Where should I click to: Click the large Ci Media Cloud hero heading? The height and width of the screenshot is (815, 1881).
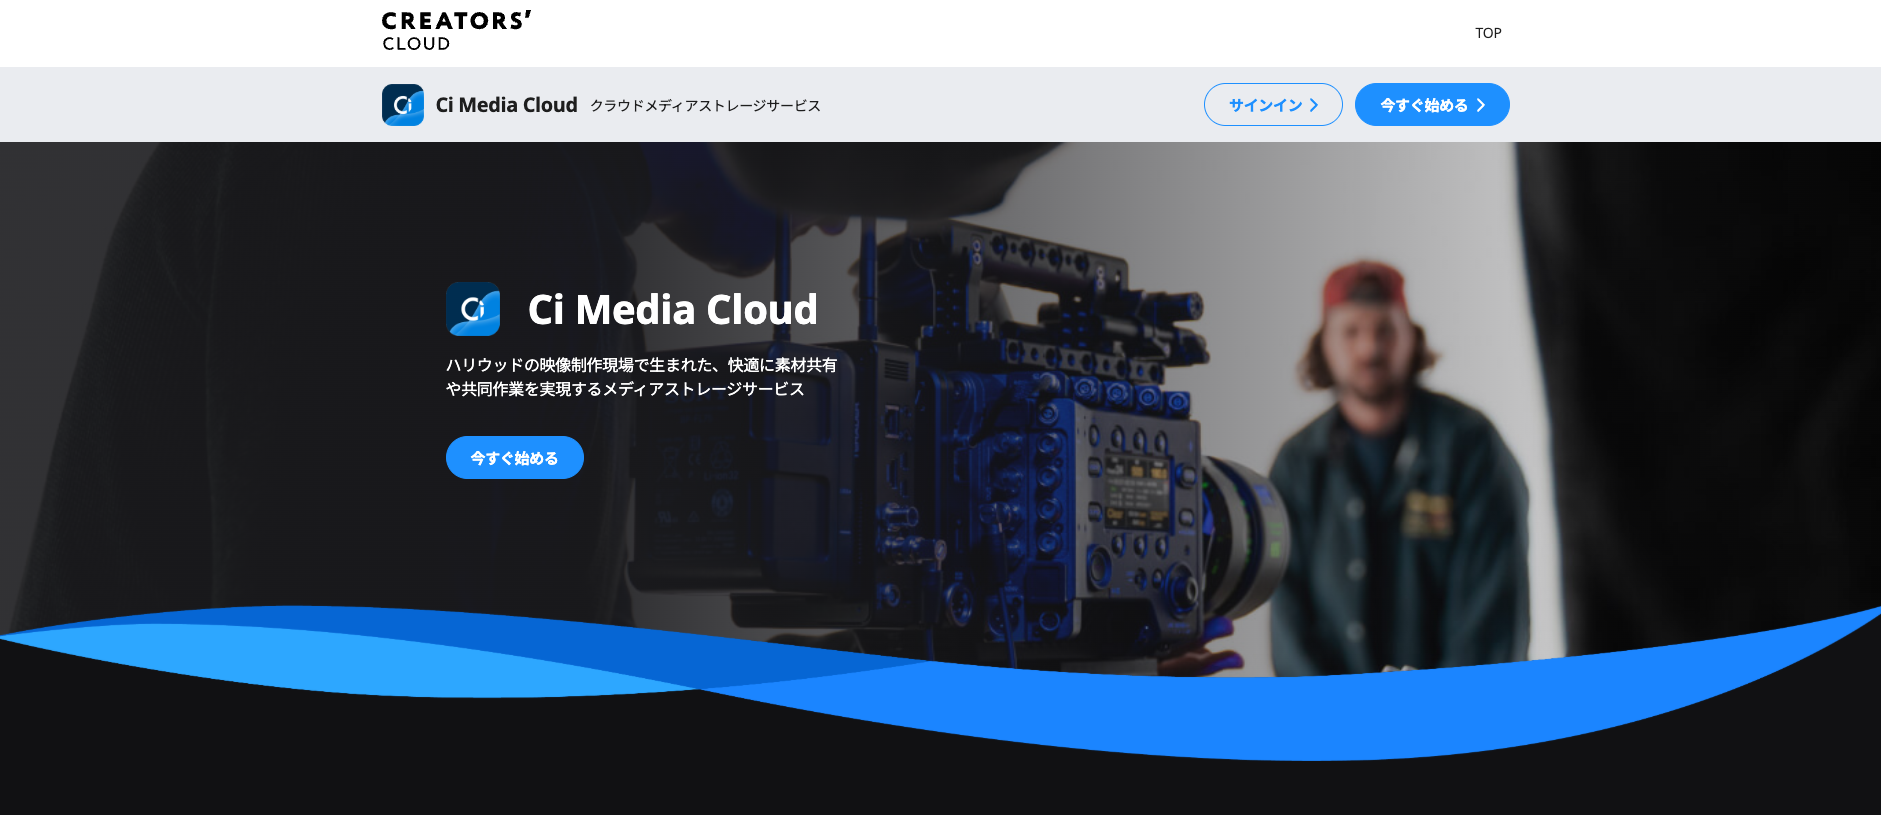point(673,310)
